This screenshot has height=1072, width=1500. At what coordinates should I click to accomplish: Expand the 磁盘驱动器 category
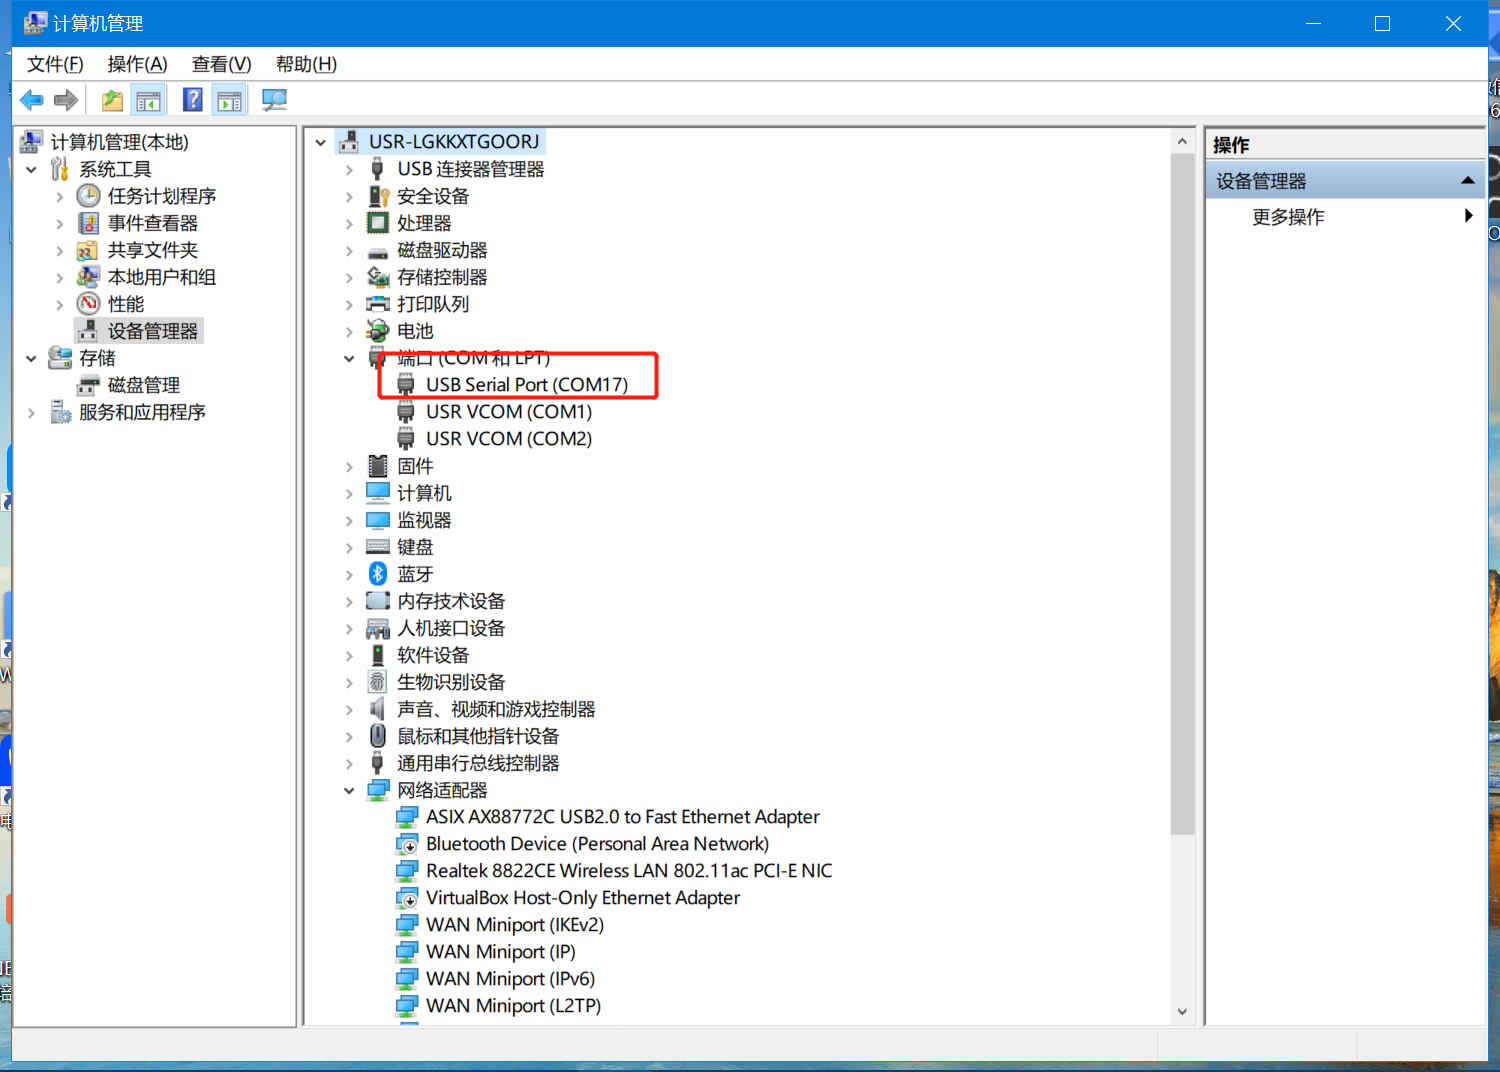tap(349, 251)
